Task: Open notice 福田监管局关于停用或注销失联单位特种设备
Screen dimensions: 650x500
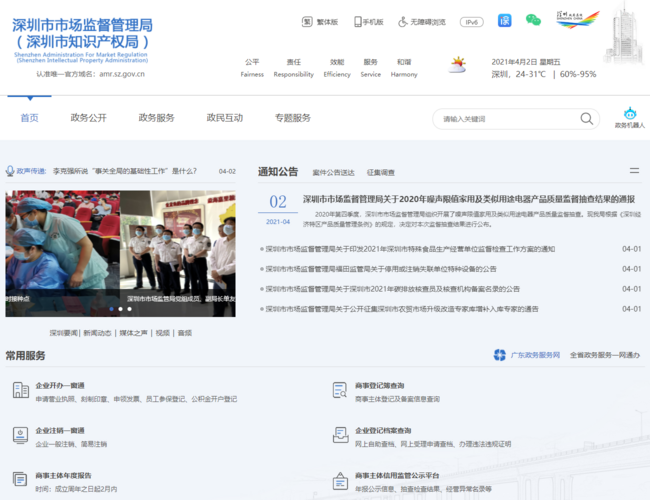Action: tap(381, 269)
